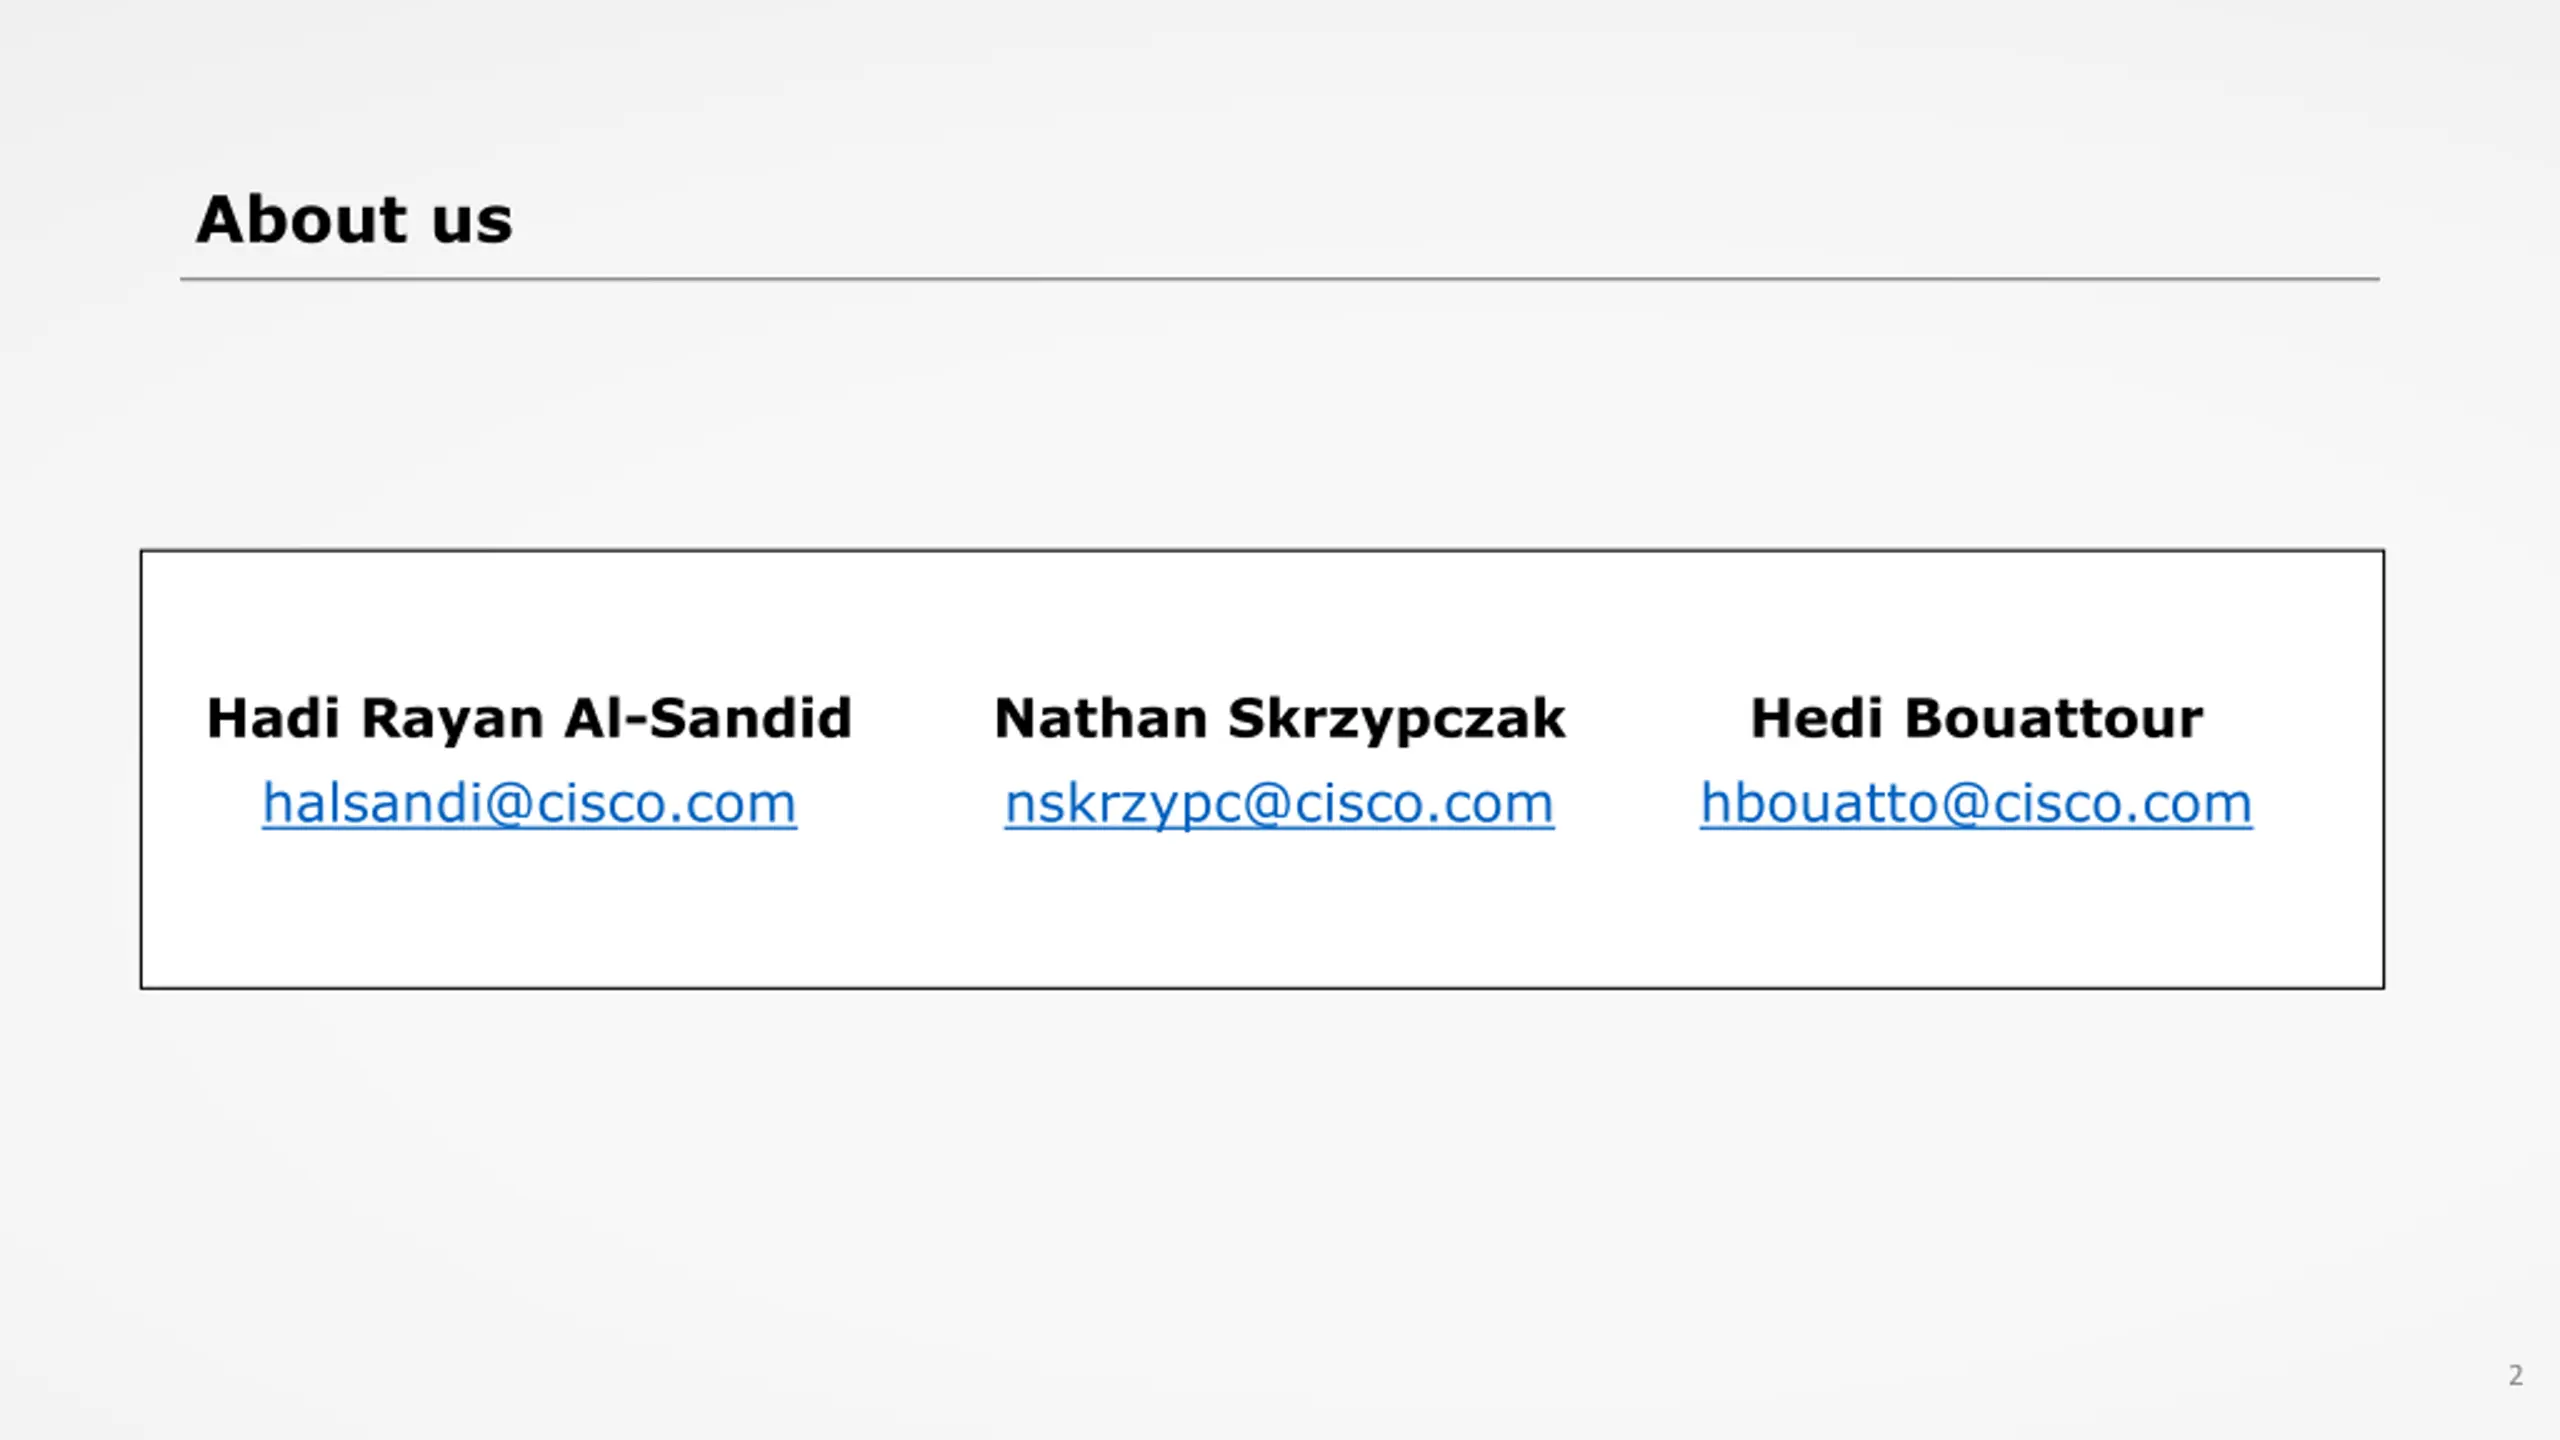
Task: Click the slide number 2
Action: 2515,1375
